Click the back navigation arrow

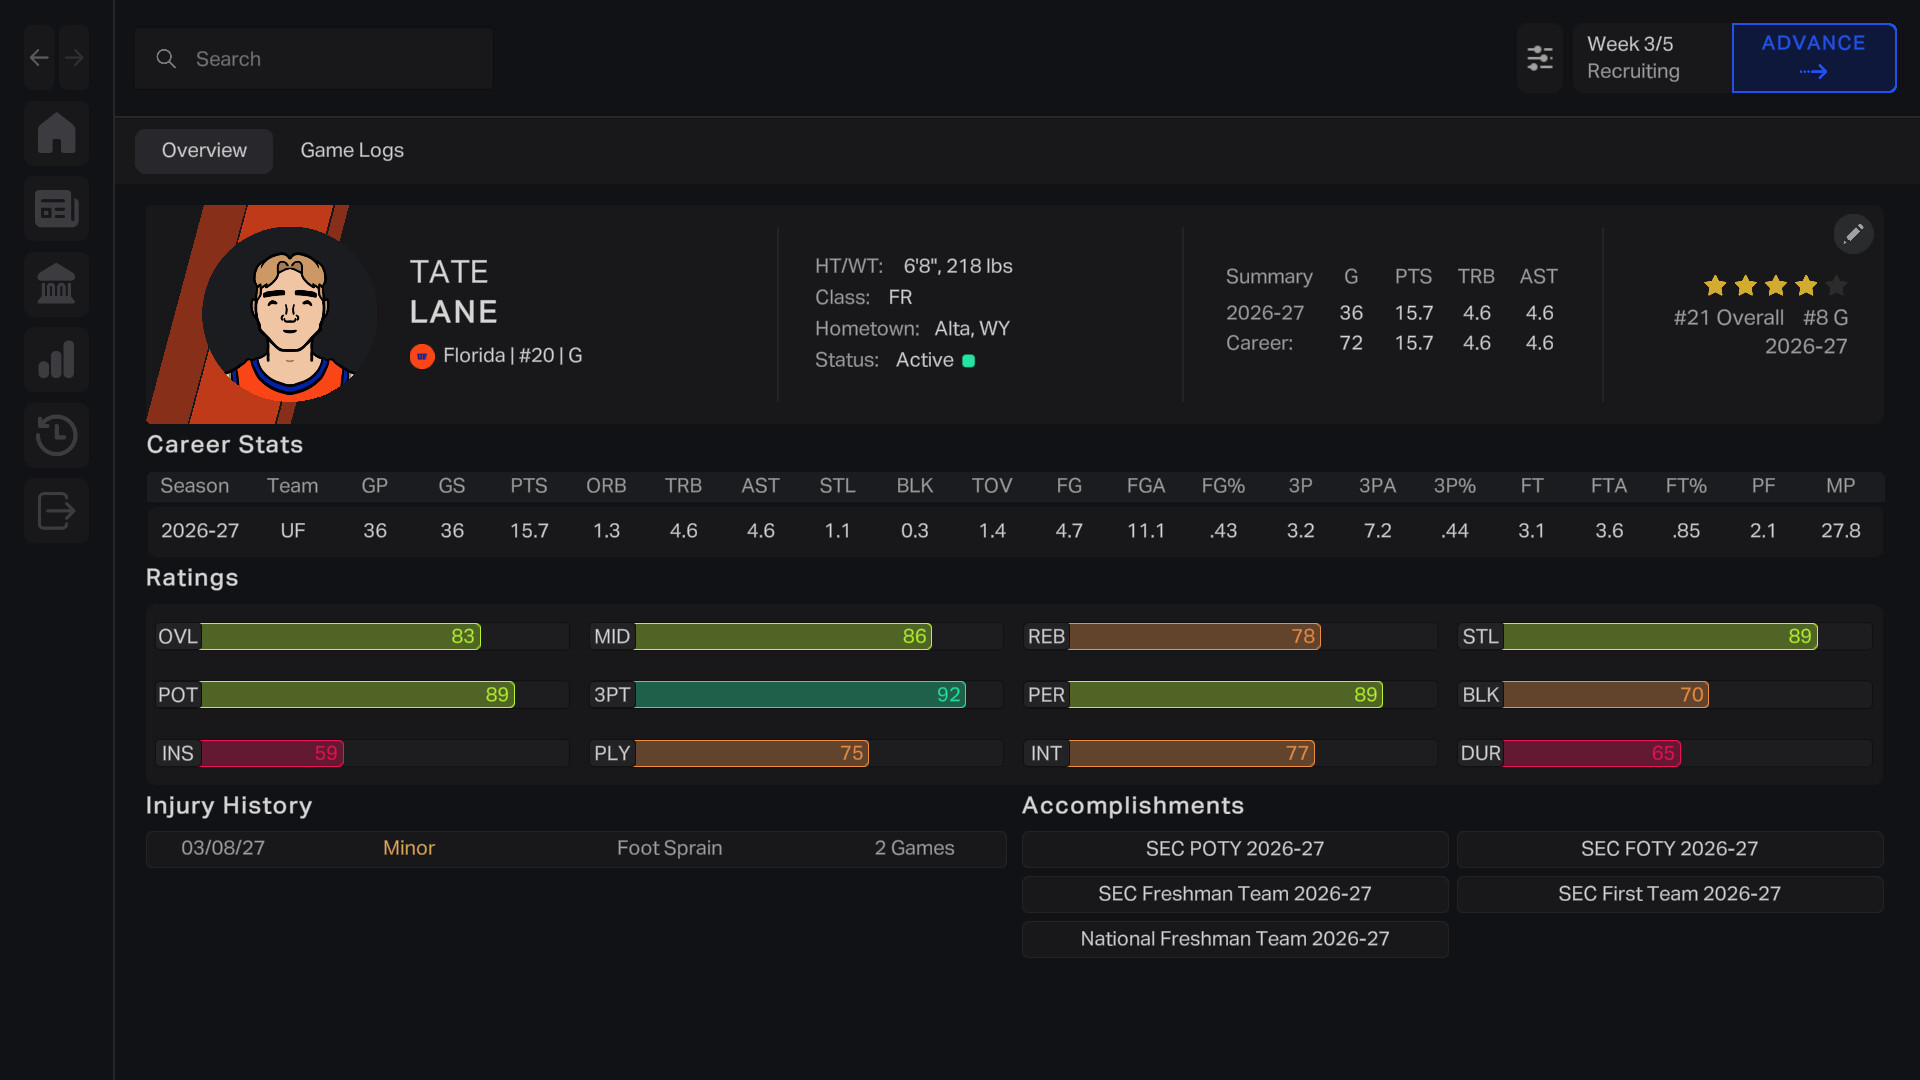(x=38, y=57)
